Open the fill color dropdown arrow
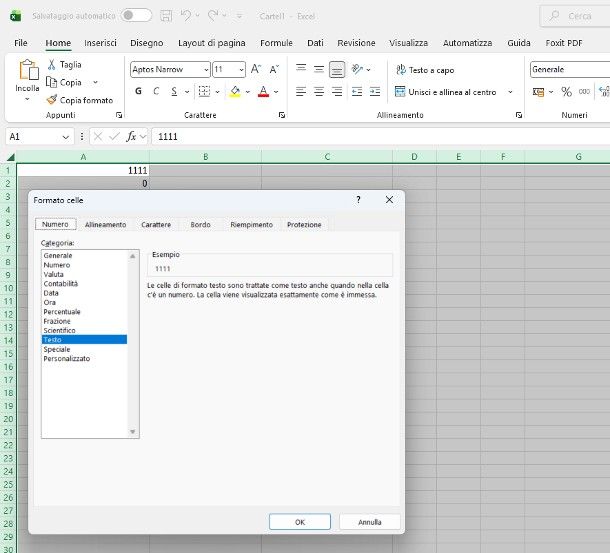The width and height of the screenshot is (610, 553). click(248, 92)
